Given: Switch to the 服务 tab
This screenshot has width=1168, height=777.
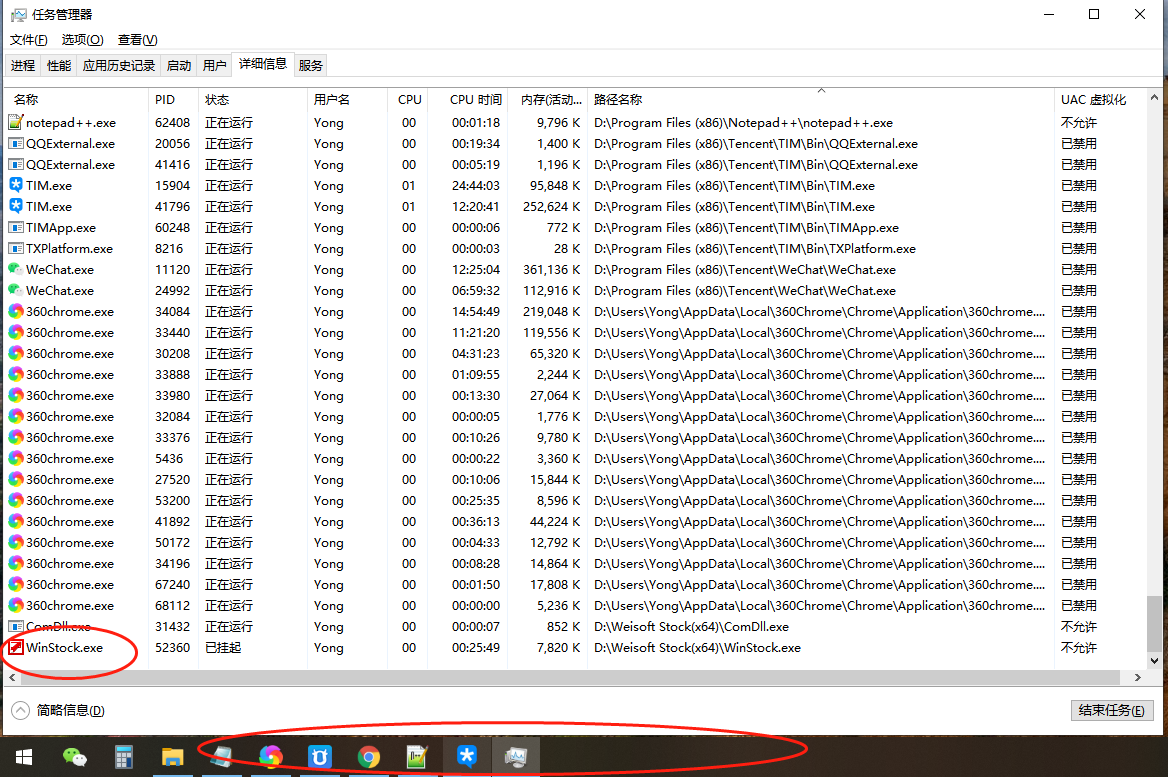Looking at the screenshot, I should click(x=311, y=66).
